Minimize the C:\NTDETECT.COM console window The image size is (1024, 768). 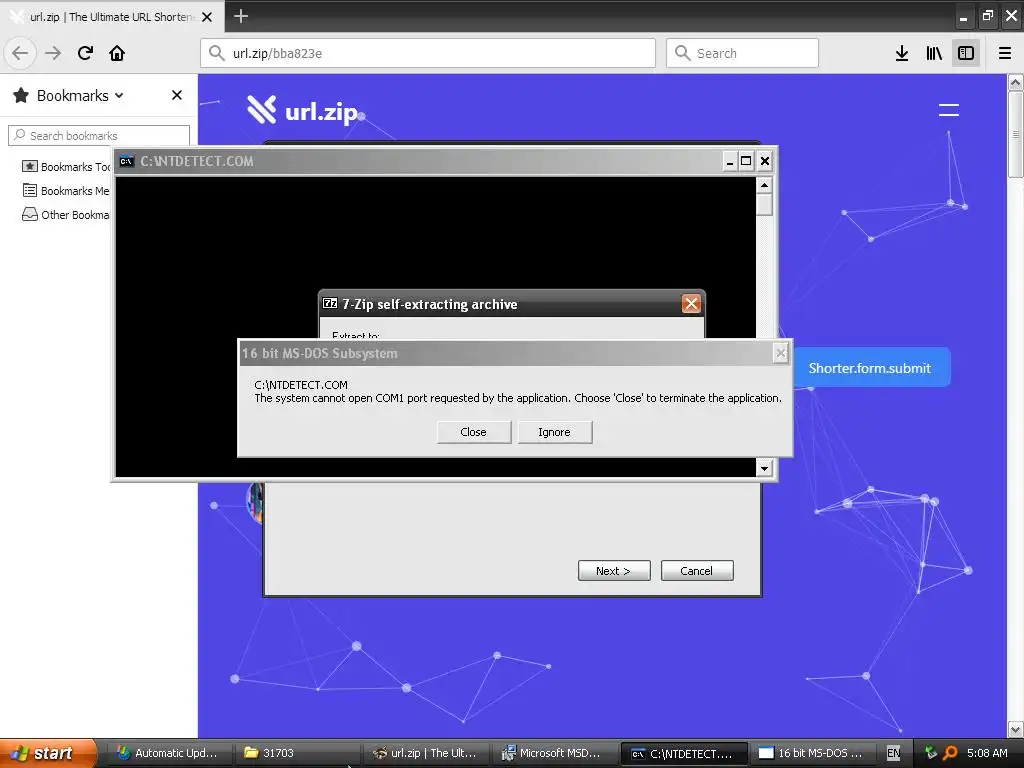(729, 161)
